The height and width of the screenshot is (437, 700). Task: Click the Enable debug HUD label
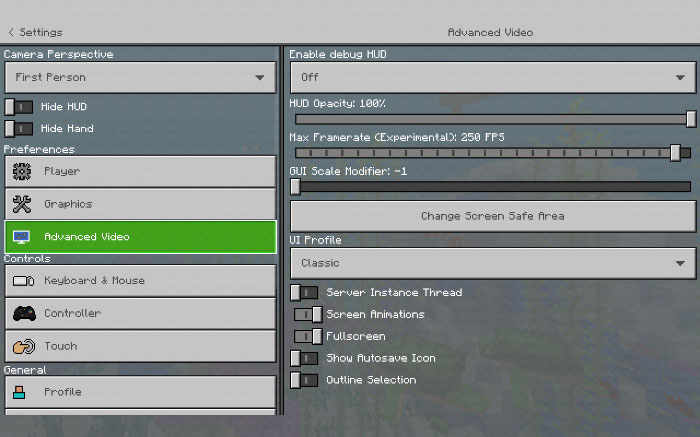coord(338,54)
